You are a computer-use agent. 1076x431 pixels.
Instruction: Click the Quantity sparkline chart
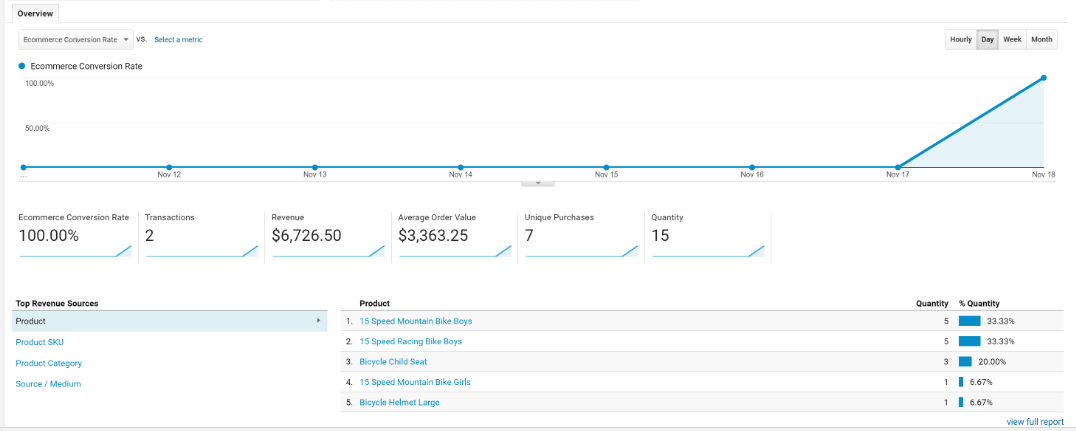point(707,252)
